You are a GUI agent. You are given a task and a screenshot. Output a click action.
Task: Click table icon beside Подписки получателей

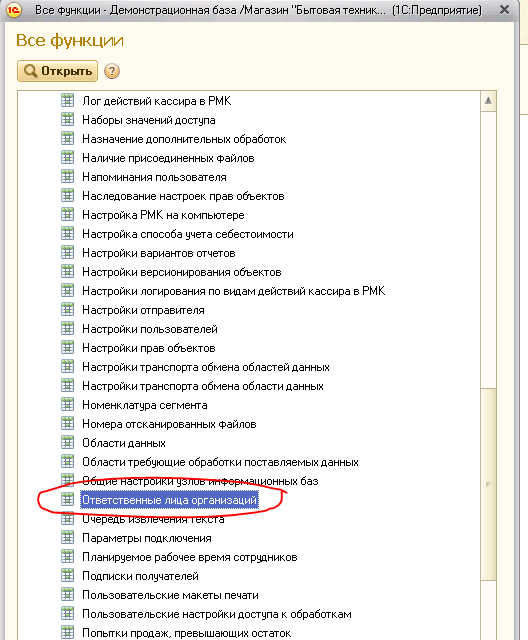click(67, 576)
